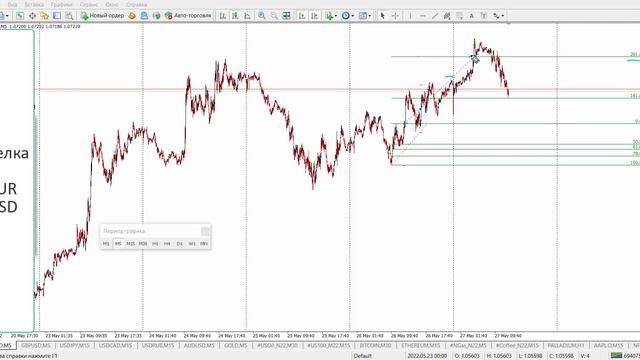Click the signal icon left of Авто-торговля
This screenshot has height=360, width=640.
[x=156, y=16]
